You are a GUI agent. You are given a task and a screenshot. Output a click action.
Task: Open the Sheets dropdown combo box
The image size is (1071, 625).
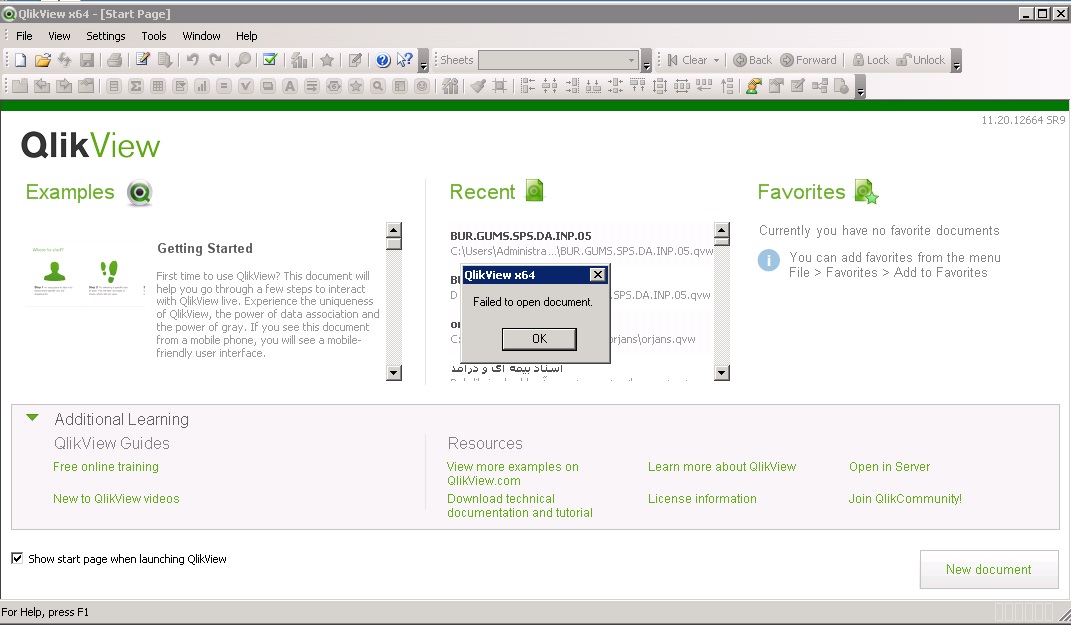point(558,60)
